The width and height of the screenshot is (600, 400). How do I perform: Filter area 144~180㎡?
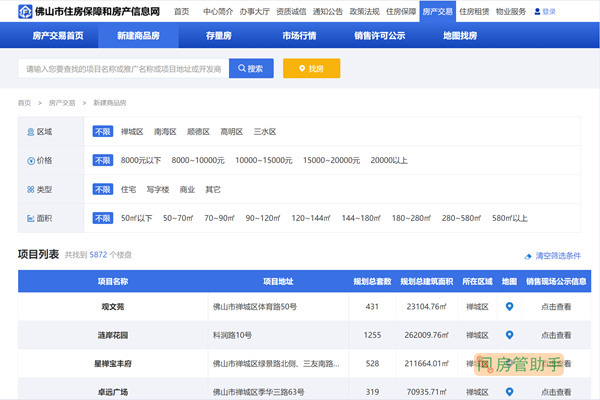(x=361, y=218)
